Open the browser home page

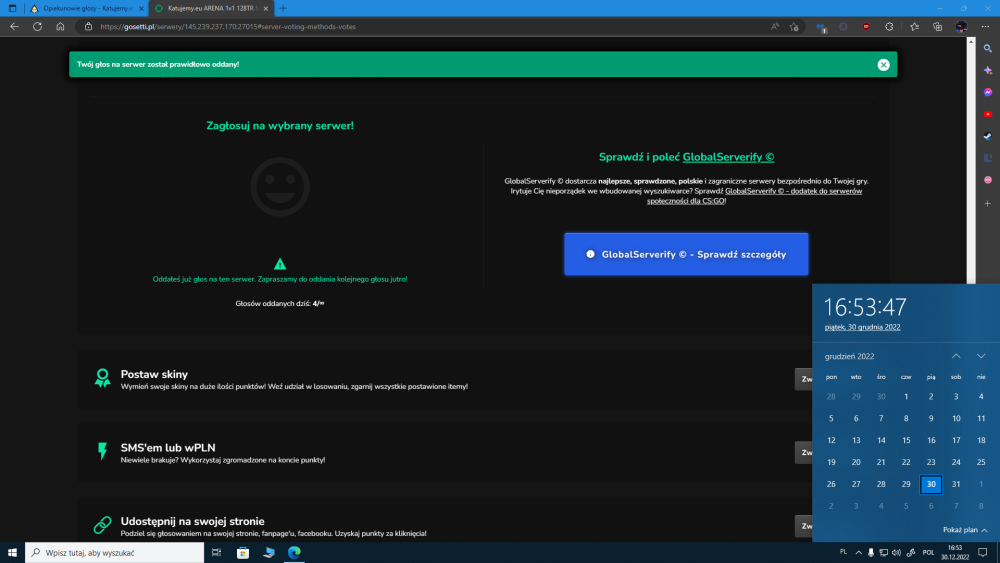tap(60, 26)
